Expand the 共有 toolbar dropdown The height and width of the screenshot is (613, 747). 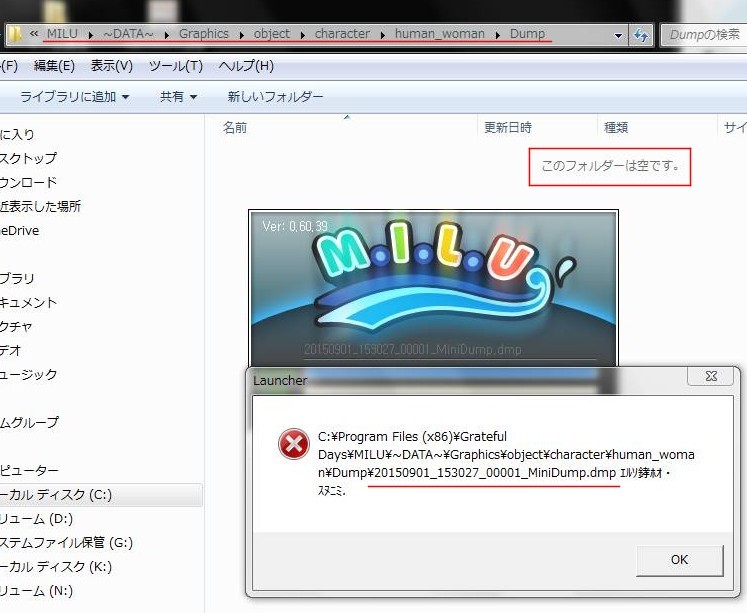178,97
